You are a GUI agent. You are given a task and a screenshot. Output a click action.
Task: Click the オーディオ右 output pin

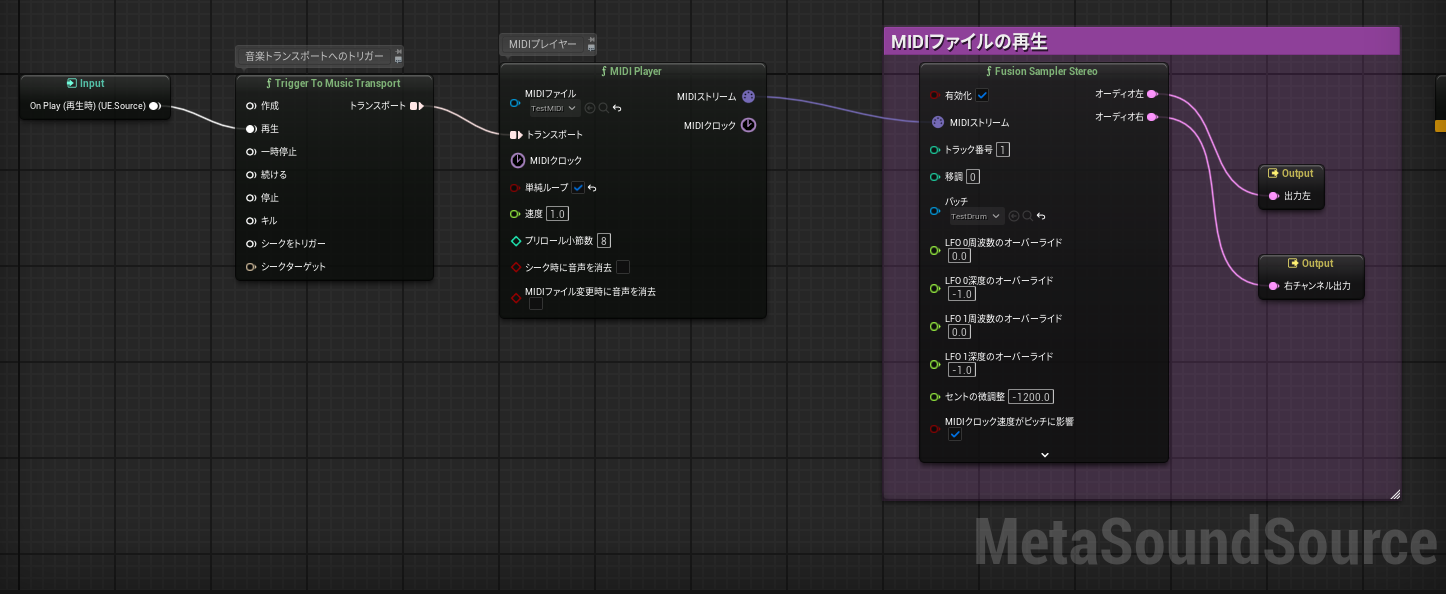(x=1152, y=118)
